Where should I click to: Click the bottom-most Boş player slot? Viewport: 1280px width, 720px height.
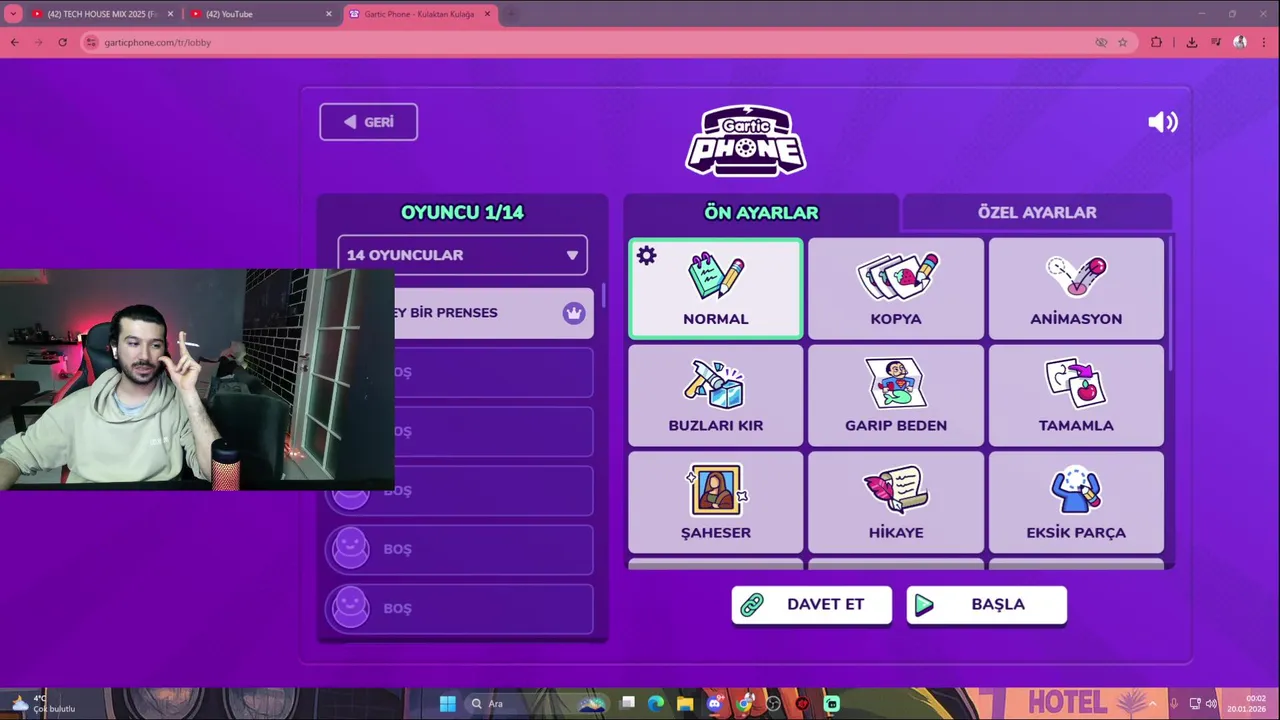pyautogui.click(x=460, y=608)
